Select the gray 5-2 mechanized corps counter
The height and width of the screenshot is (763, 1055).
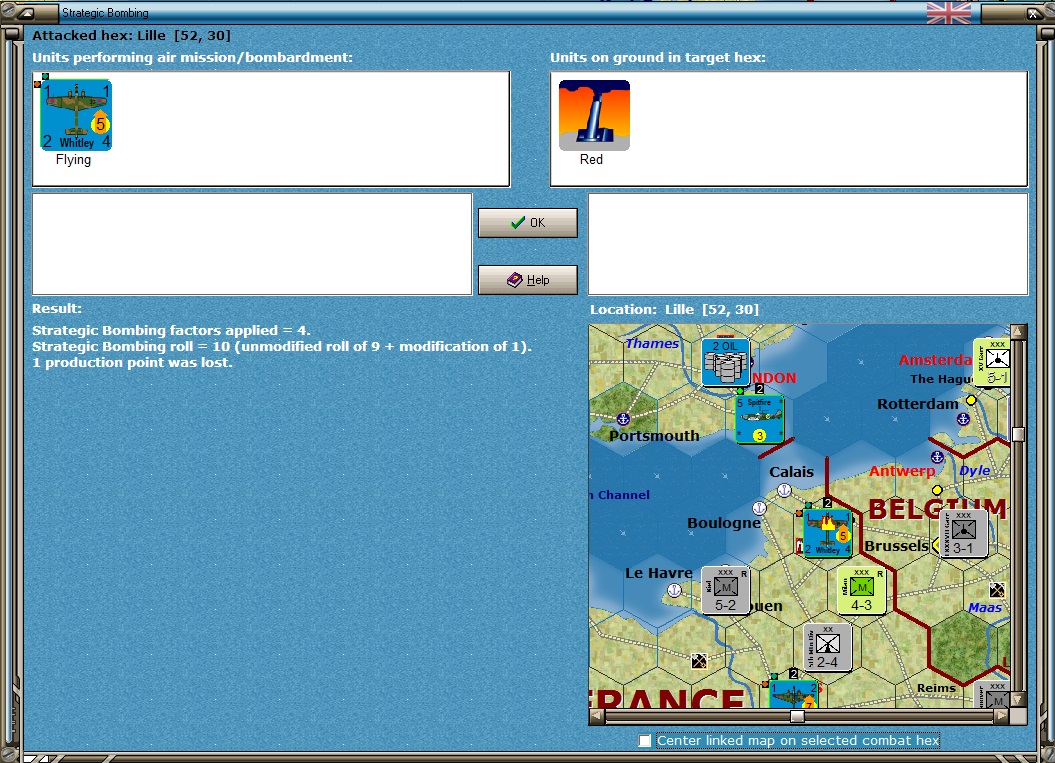(x=725, y=590)
